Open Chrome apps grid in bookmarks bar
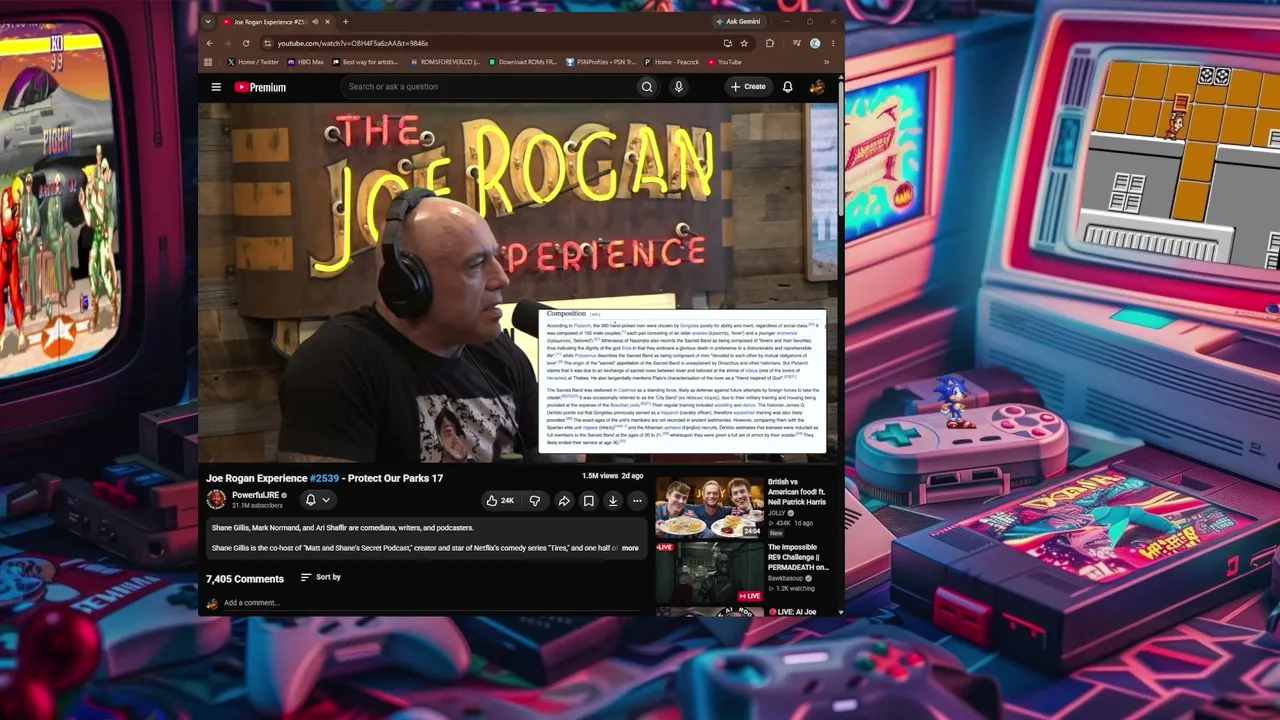 (x=208, y=62)
